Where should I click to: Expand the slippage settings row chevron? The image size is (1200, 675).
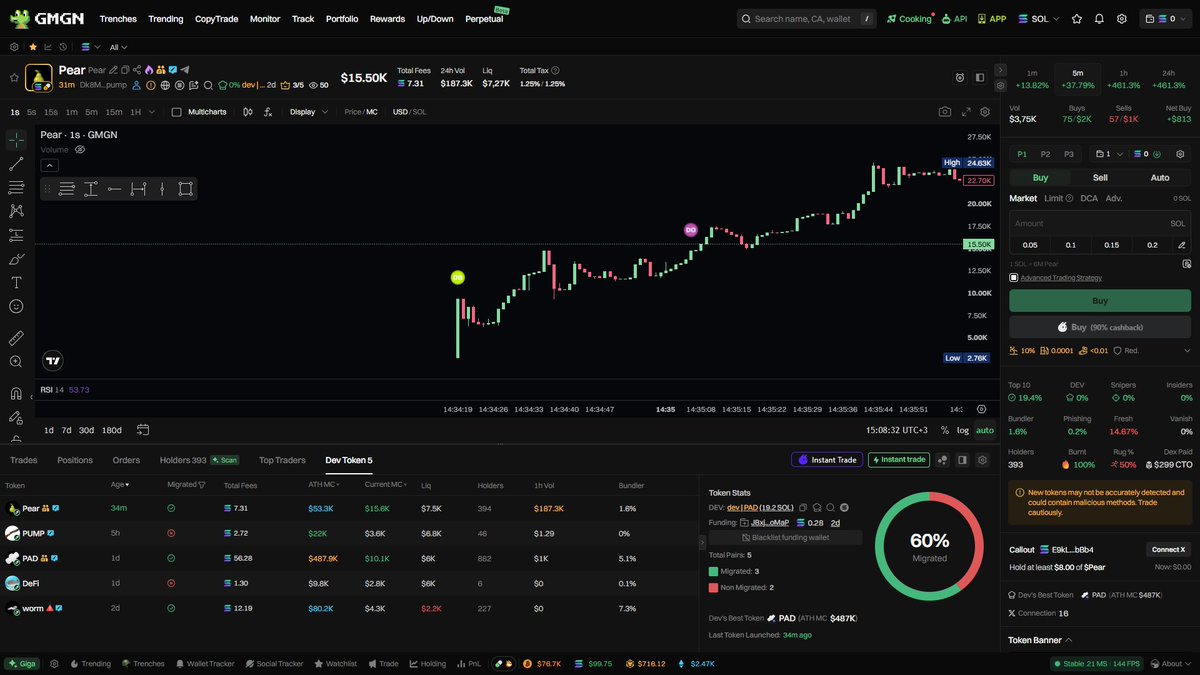pyautogui.click(x=1186, y=351)
